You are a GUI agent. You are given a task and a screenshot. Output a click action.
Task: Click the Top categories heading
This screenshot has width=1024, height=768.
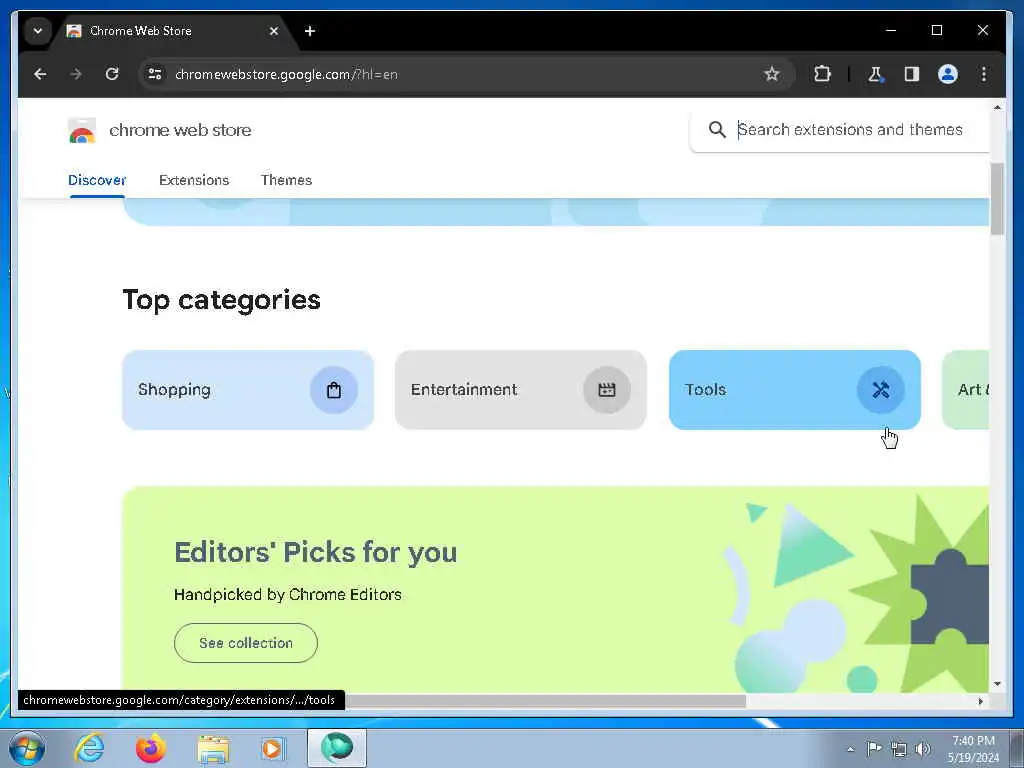221,300
